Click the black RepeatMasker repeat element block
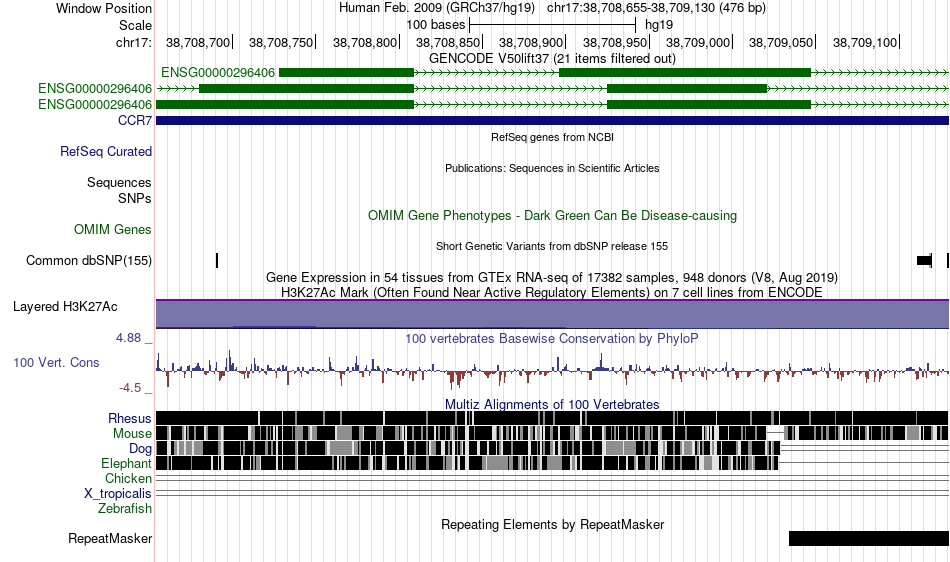Image resolution: width=950 pixels, height=562 pixels. pos(869,538)
